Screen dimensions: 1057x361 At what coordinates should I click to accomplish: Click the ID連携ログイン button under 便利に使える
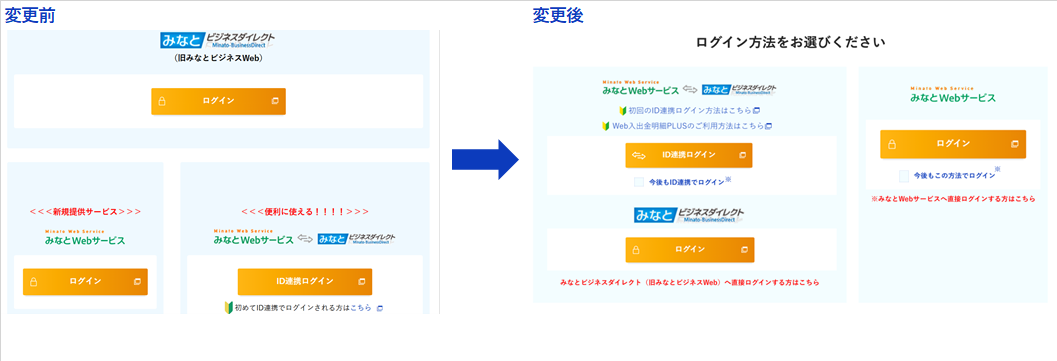click(305, 282)
